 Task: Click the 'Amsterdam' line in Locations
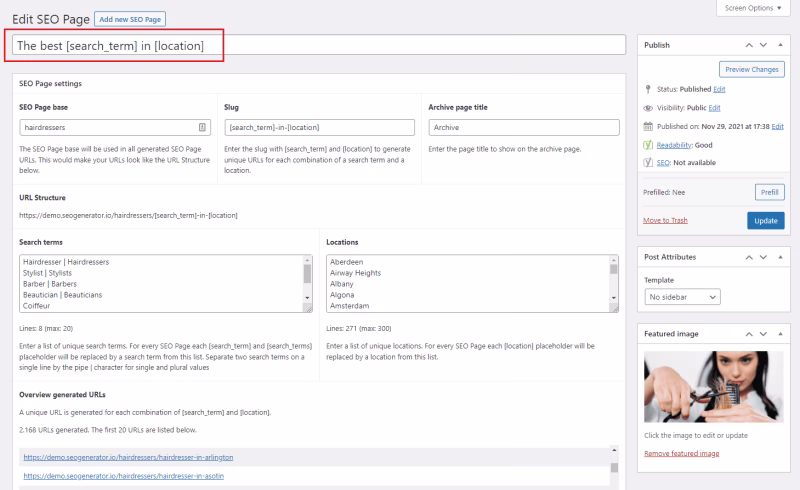349,306
